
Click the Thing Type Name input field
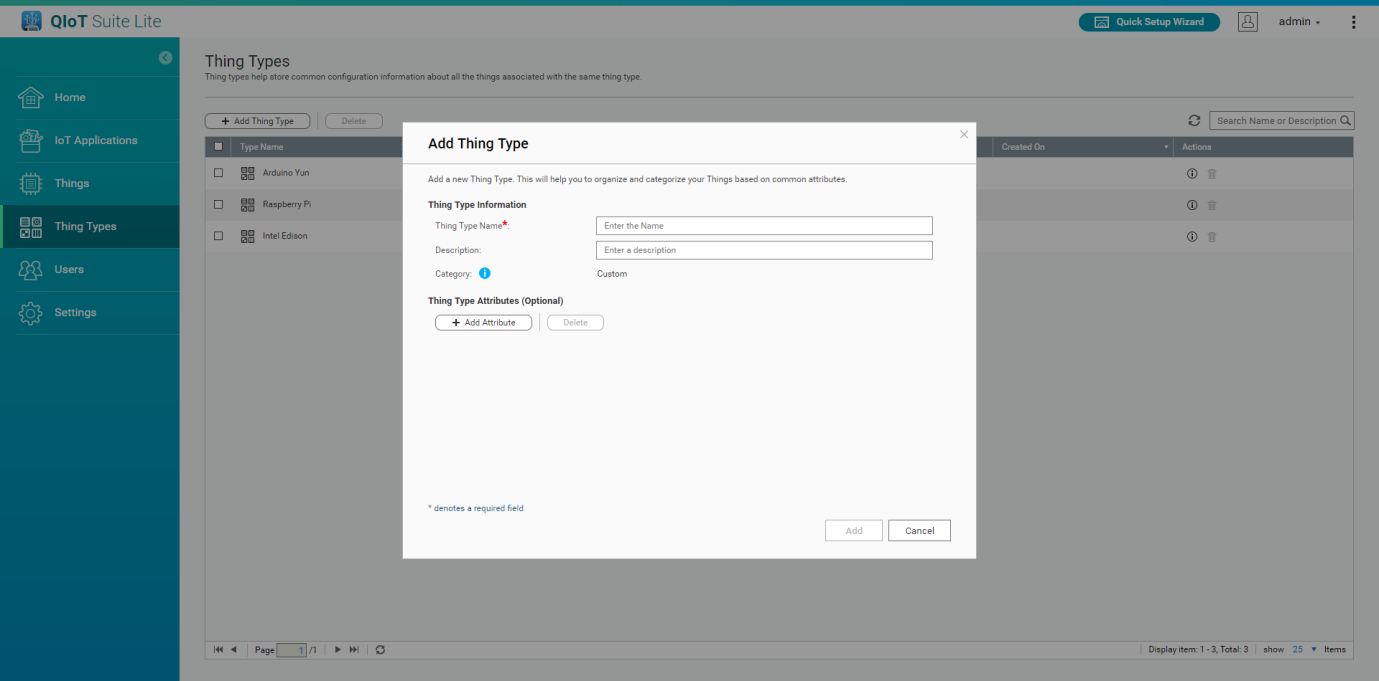[764, 226]
